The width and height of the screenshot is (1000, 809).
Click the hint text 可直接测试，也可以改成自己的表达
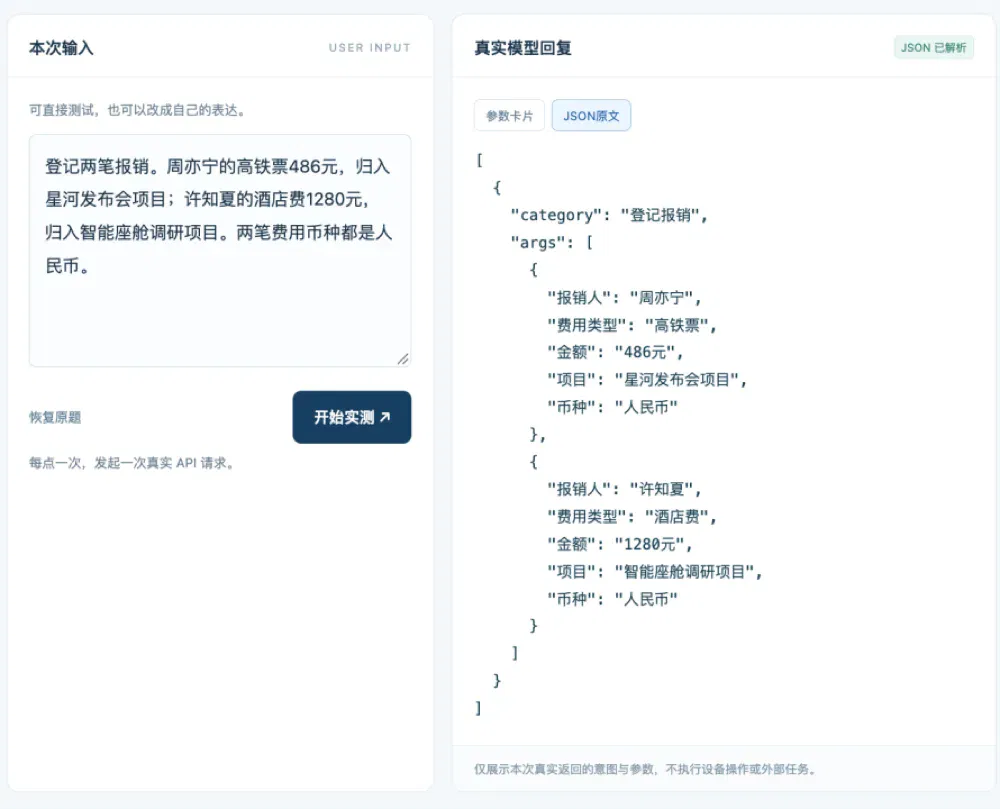(x=137, y=110)
